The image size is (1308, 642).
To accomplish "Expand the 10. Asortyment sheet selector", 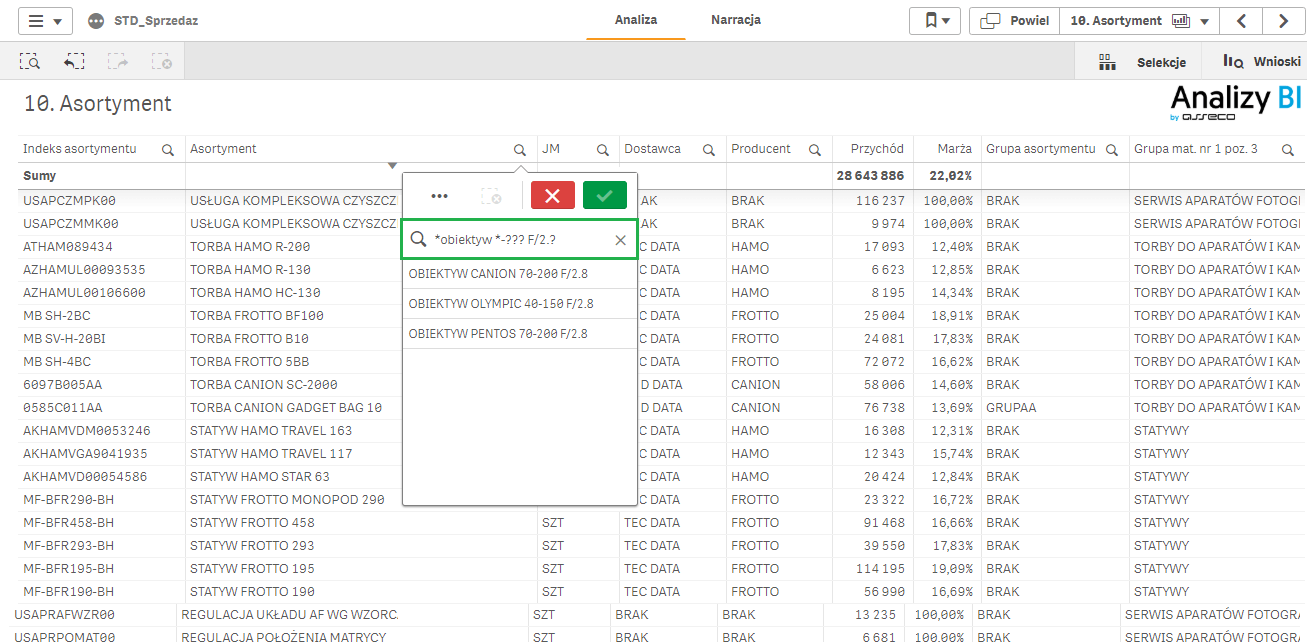I will click(x=1139, y=20).
